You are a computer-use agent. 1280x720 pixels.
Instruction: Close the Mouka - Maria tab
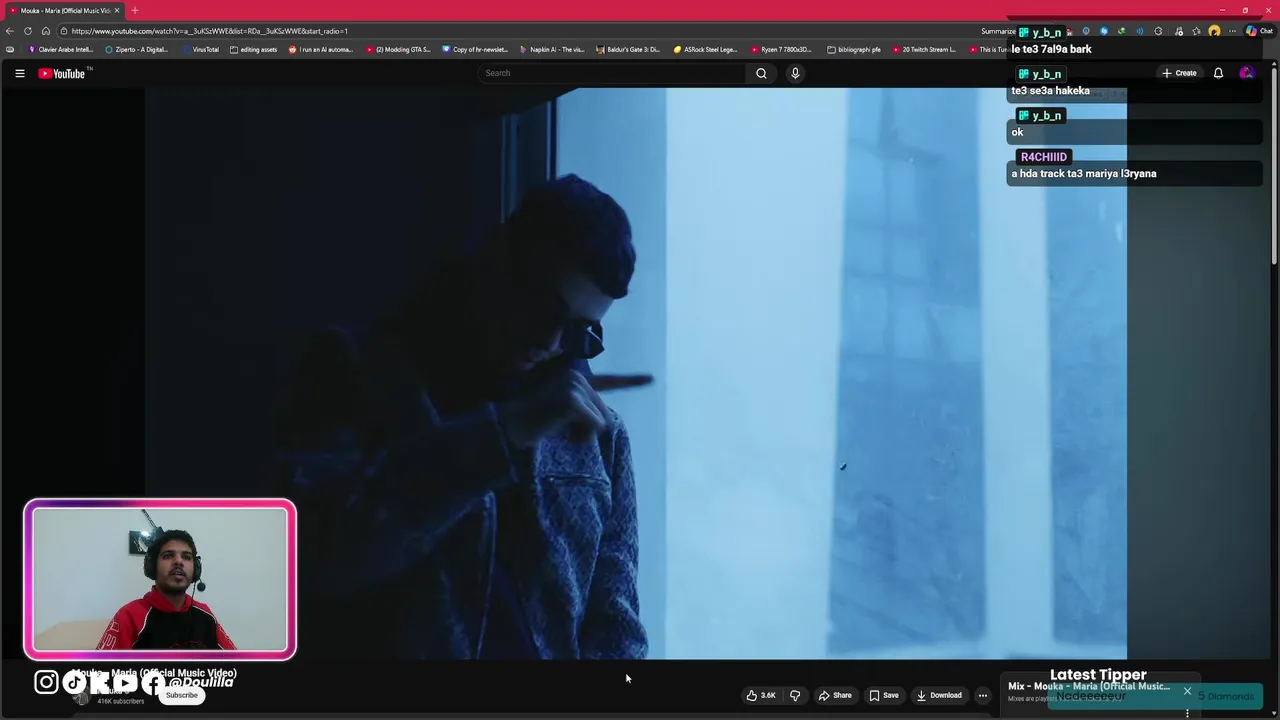click(117, 10)
